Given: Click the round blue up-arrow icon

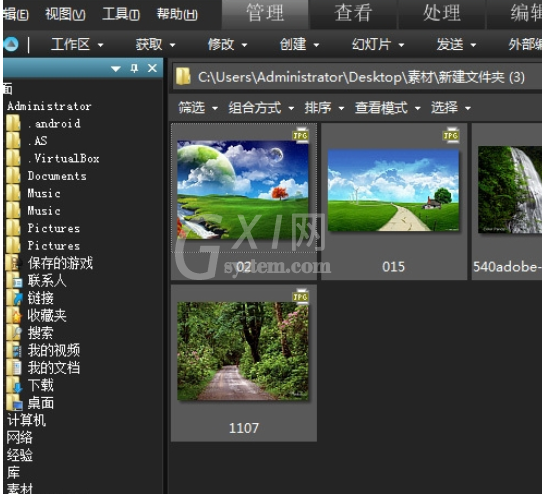Looking at the screenshot, I should point(11,44).
